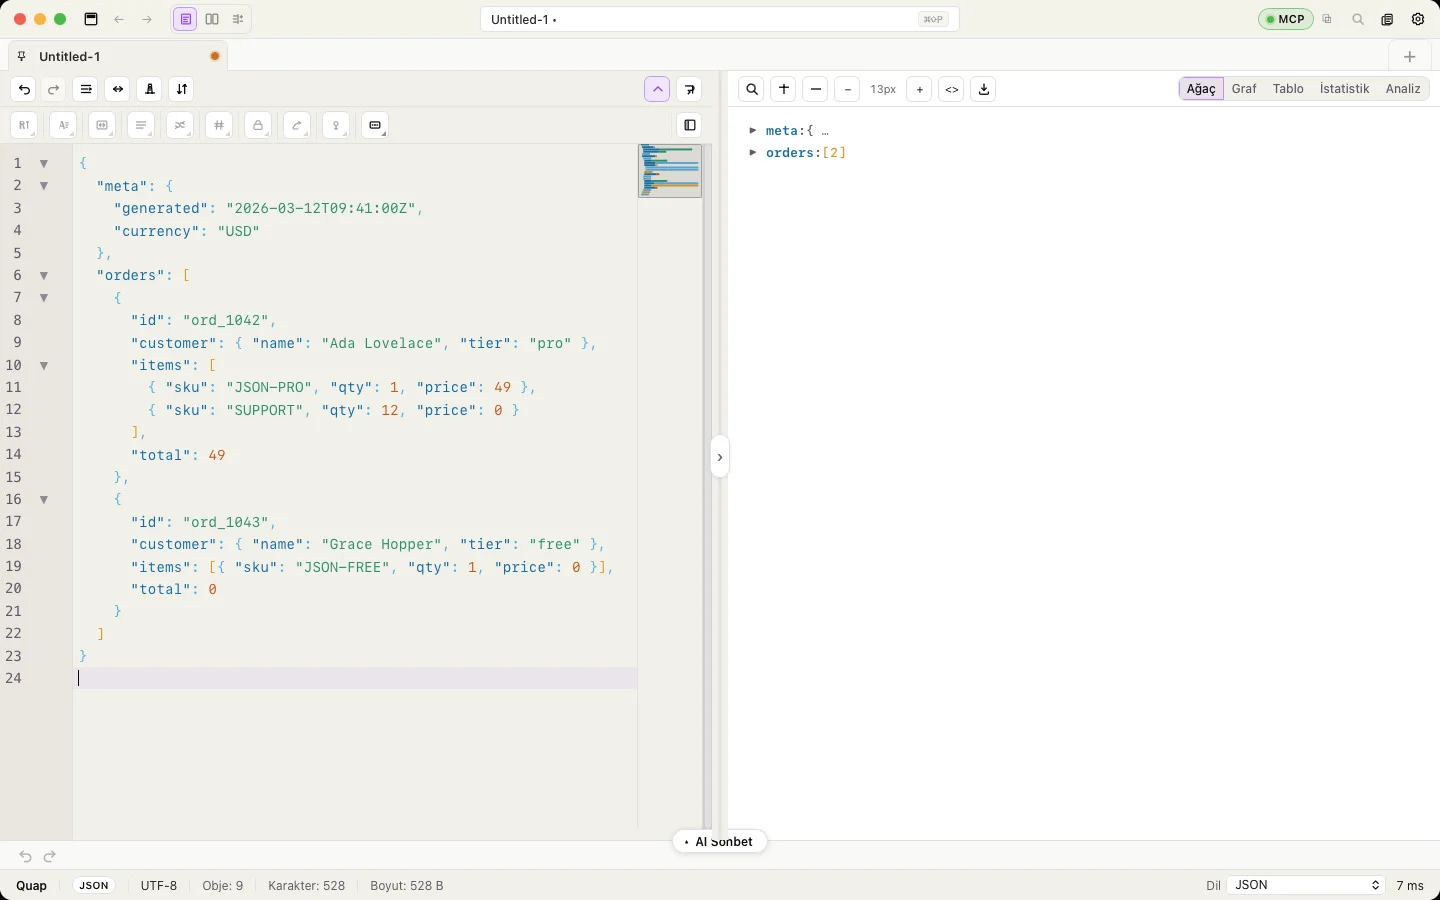Collapse all nodes with large minus button
The height and width of the screenshot is (900, 1440).
(816, 89)
